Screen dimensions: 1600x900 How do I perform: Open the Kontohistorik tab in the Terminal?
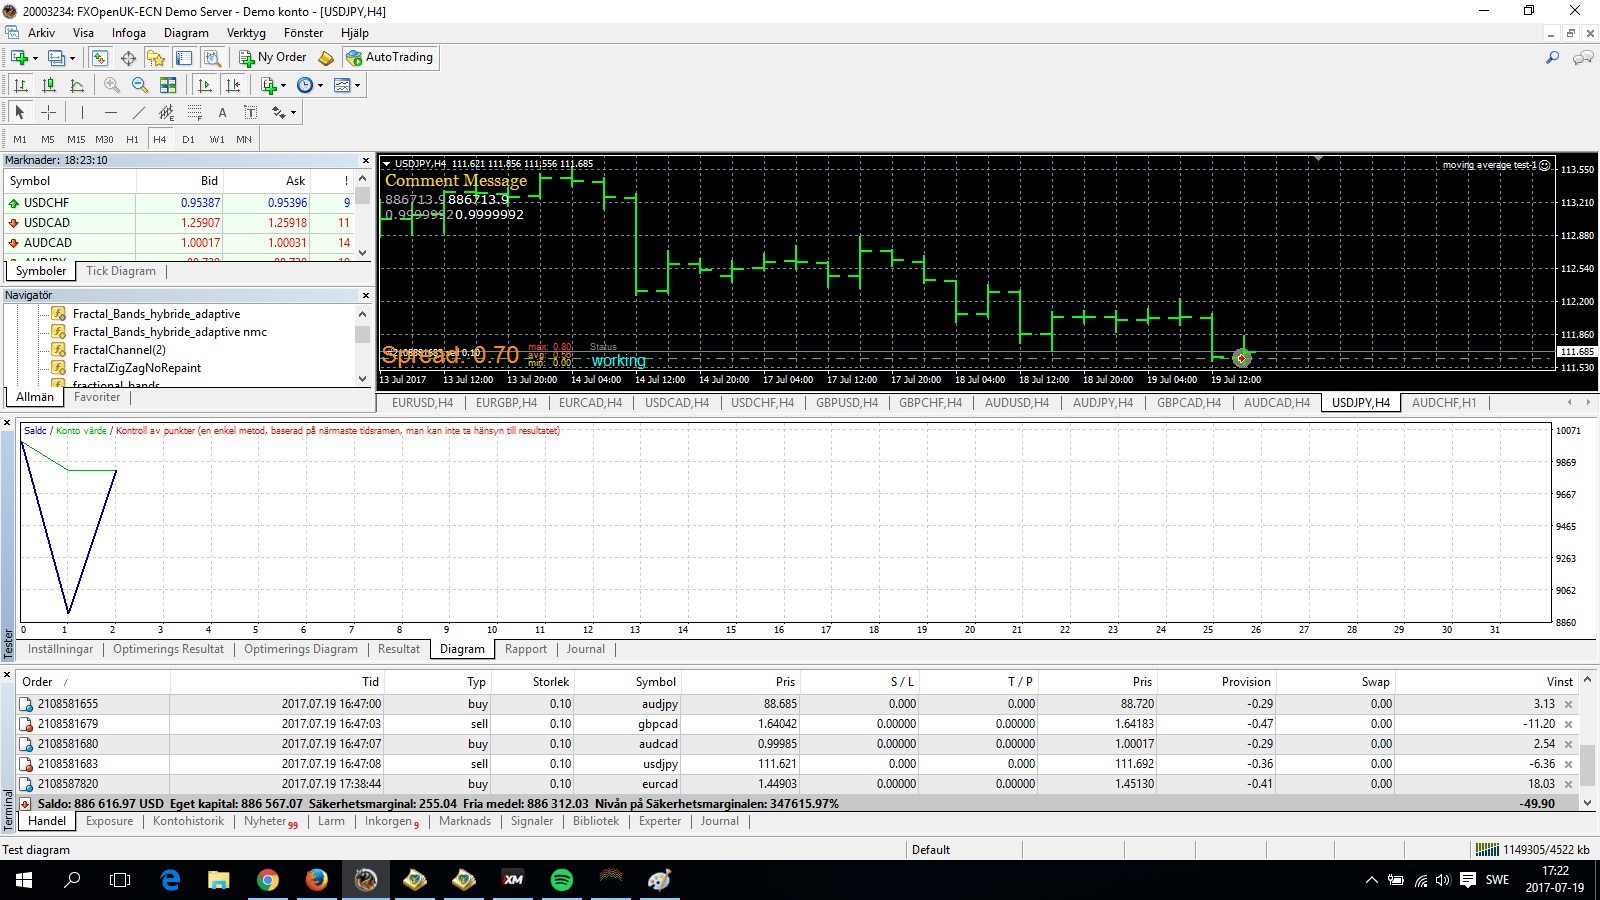pos(189,821)
